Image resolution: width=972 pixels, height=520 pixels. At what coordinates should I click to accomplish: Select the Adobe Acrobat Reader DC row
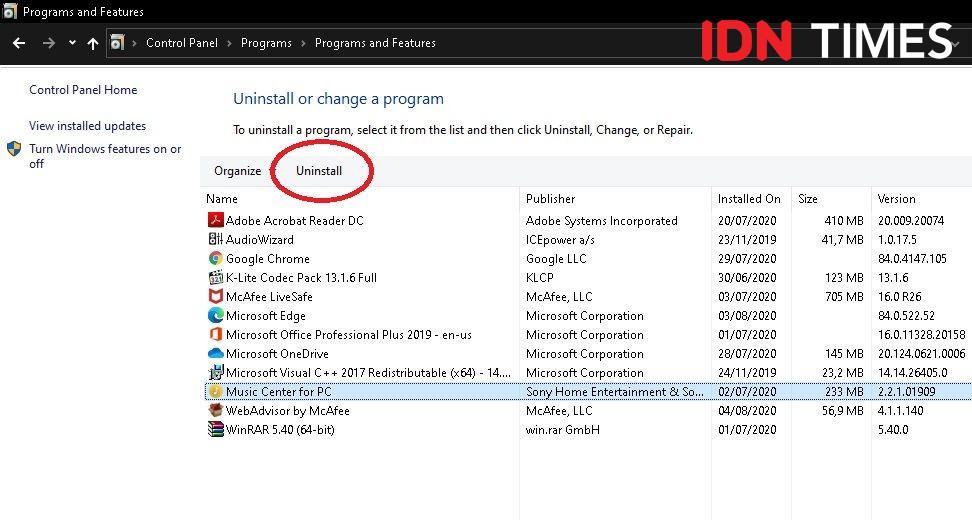[588, 221]
